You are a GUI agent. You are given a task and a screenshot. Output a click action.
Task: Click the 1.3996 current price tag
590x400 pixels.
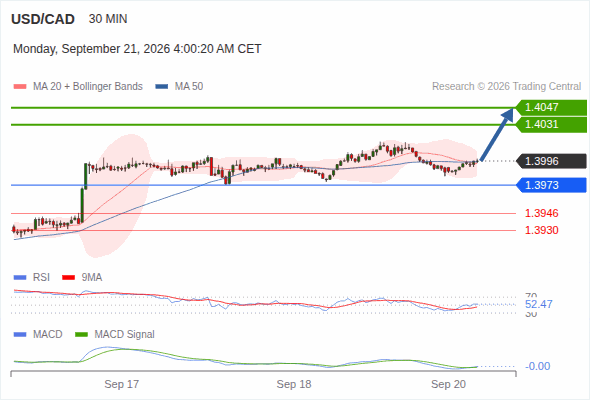point(551,161)
